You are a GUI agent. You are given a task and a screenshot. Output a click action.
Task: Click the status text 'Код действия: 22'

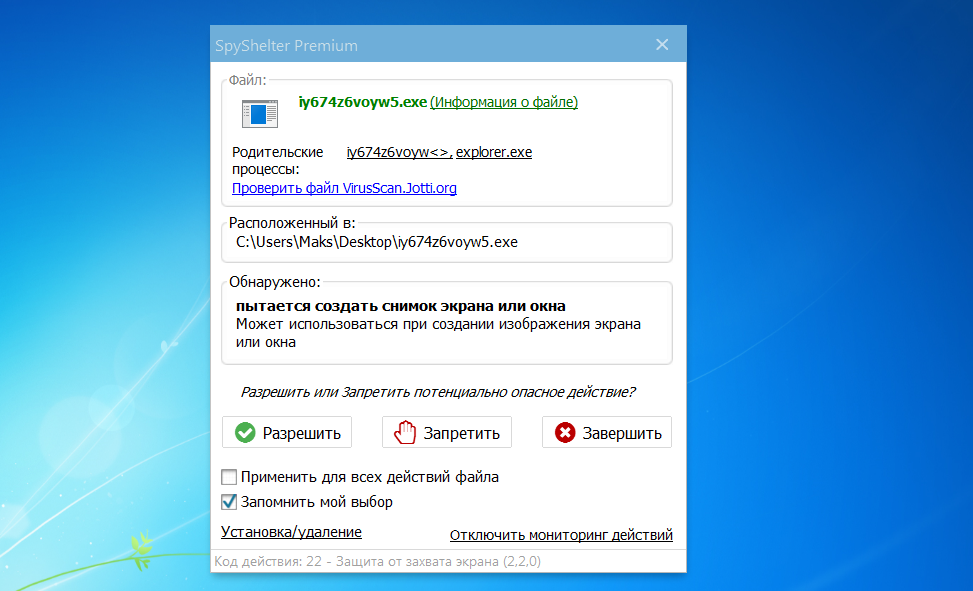(268, 562)
